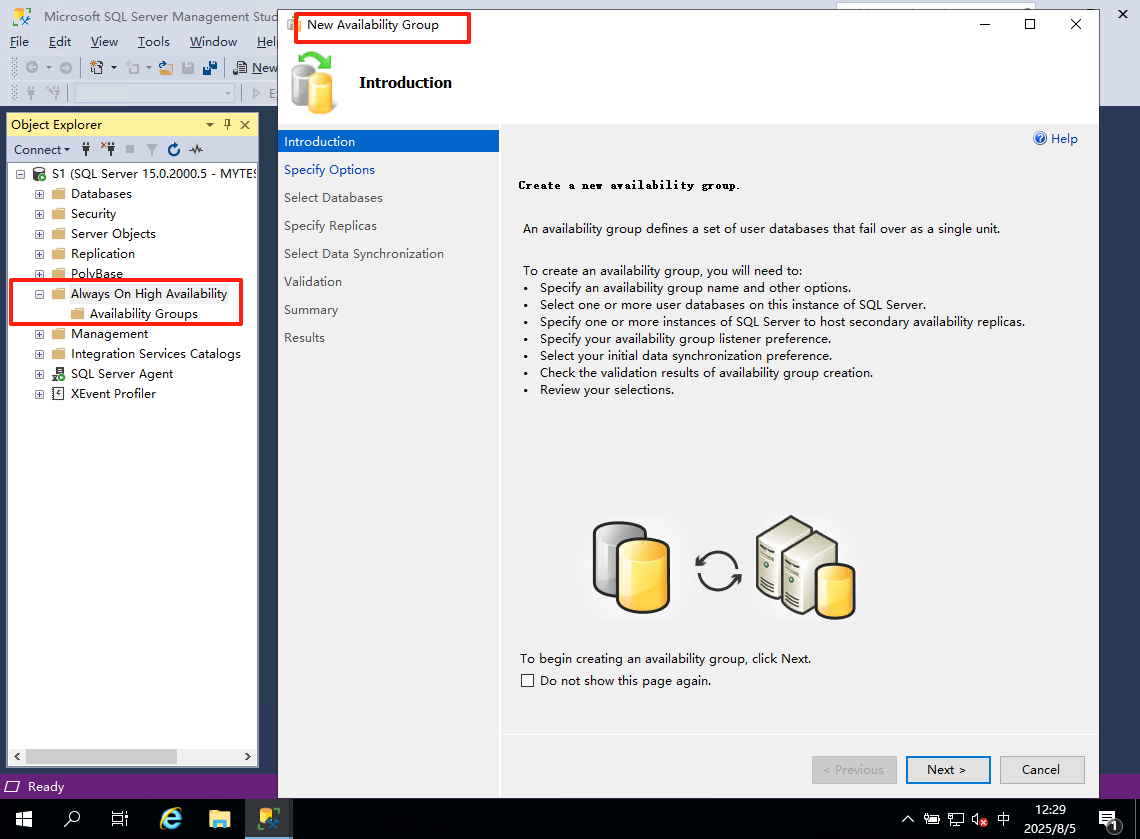The image size is (1140, 839).
Task: Click the New Project toolbar icon in SSMS
Action: click(x=96, y=68)
